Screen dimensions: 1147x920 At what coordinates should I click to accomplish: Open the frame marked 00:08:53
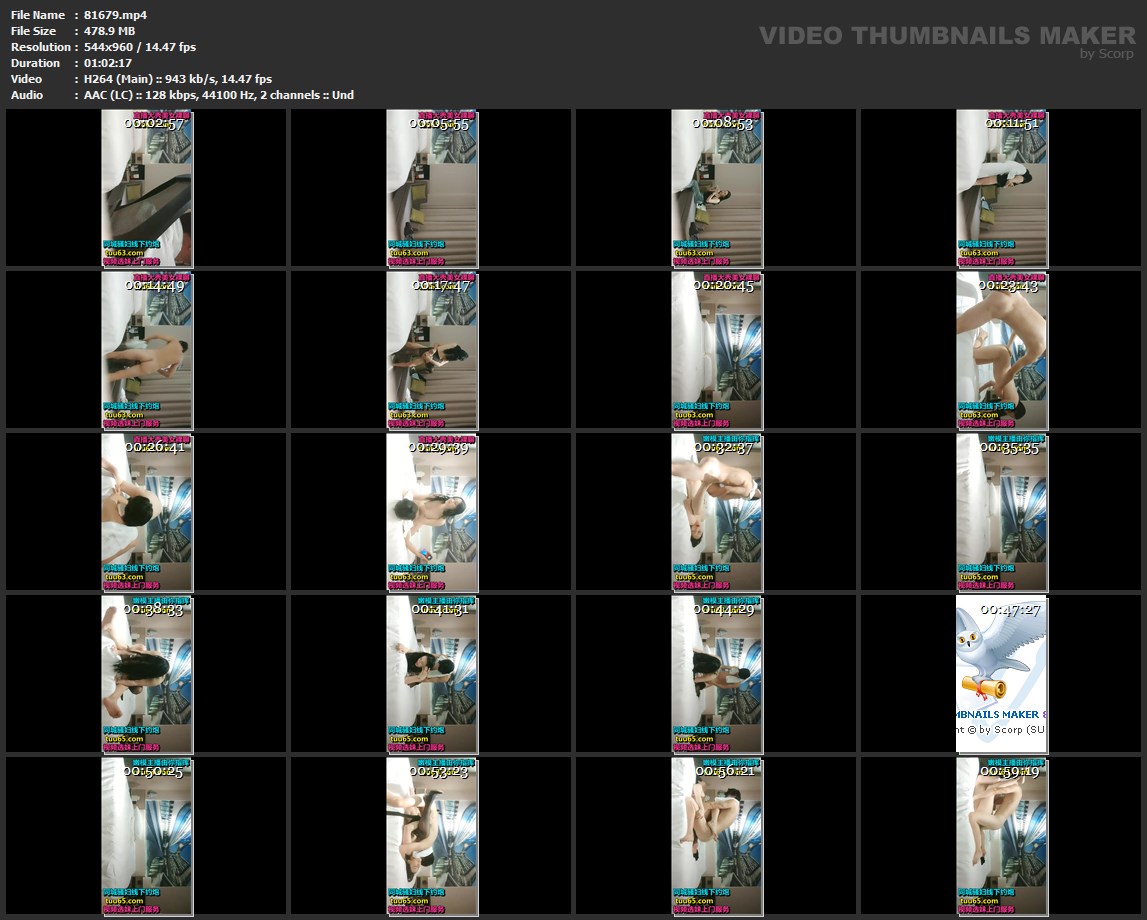(x=716, y=188)
